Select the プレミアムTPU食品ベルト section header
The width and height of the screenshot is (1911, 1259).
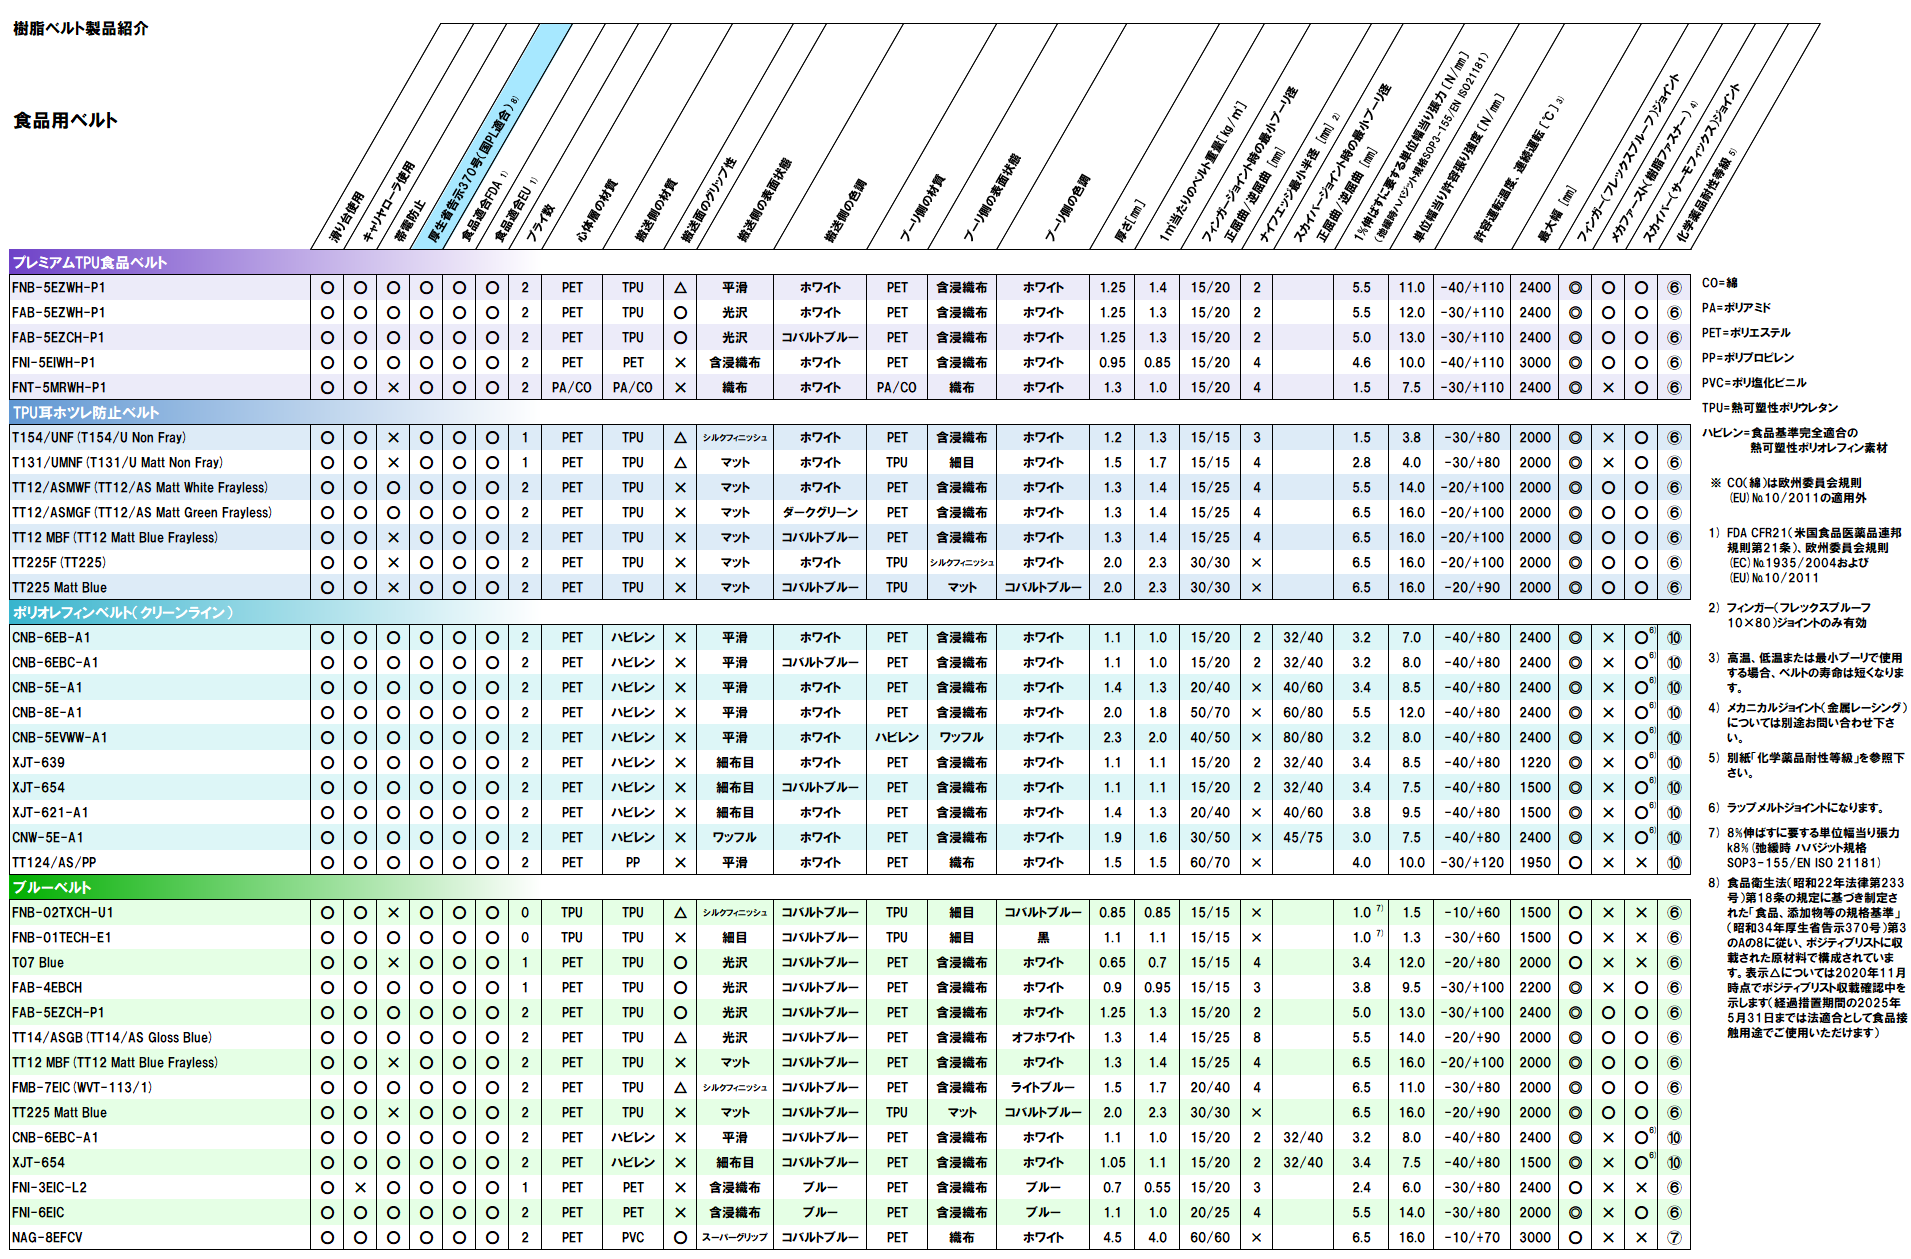point(90,263)
